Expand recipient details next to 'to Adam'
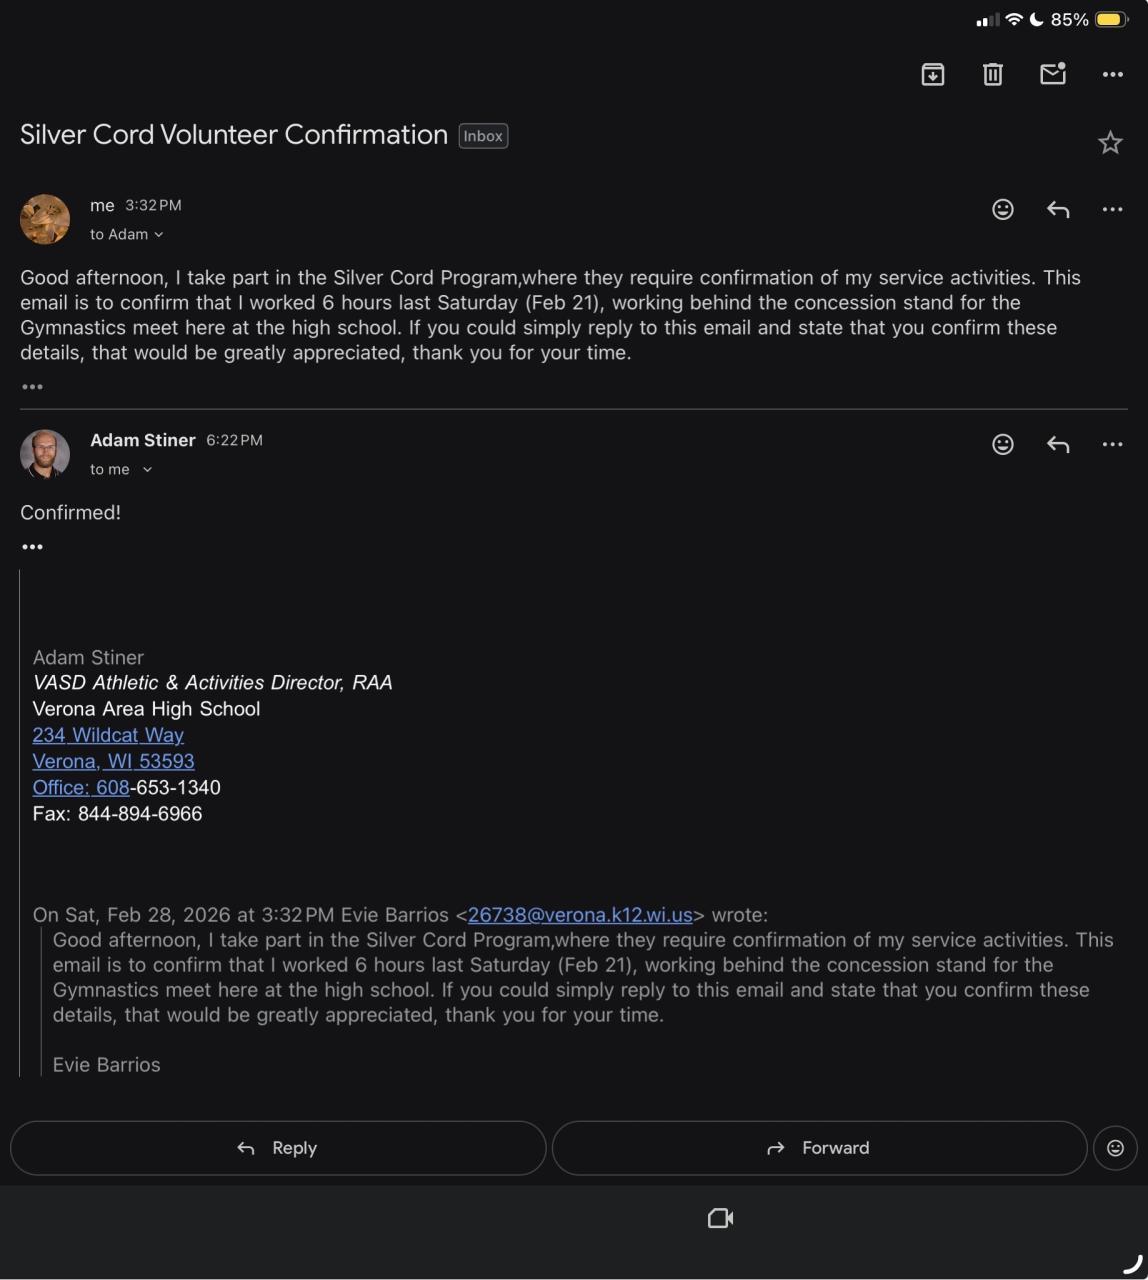This screenshot has width=1148, height=1280. [159, 235]
